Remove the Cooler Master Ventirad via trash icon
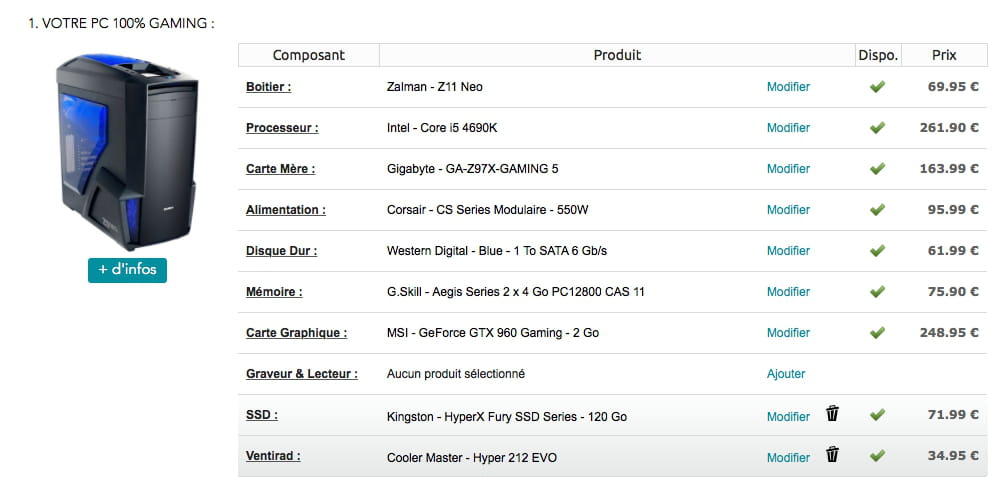The width and height of the screenshot is (995, 480). pyautogui.click(x=832, y=455)
